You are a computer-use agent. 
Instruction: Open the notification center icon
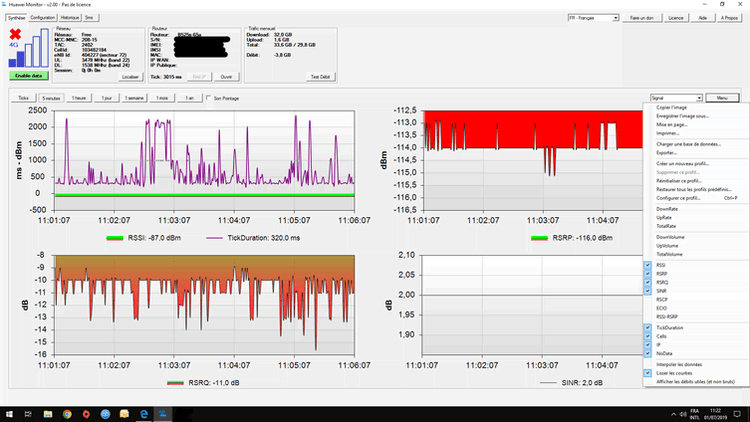click(737, 414)
